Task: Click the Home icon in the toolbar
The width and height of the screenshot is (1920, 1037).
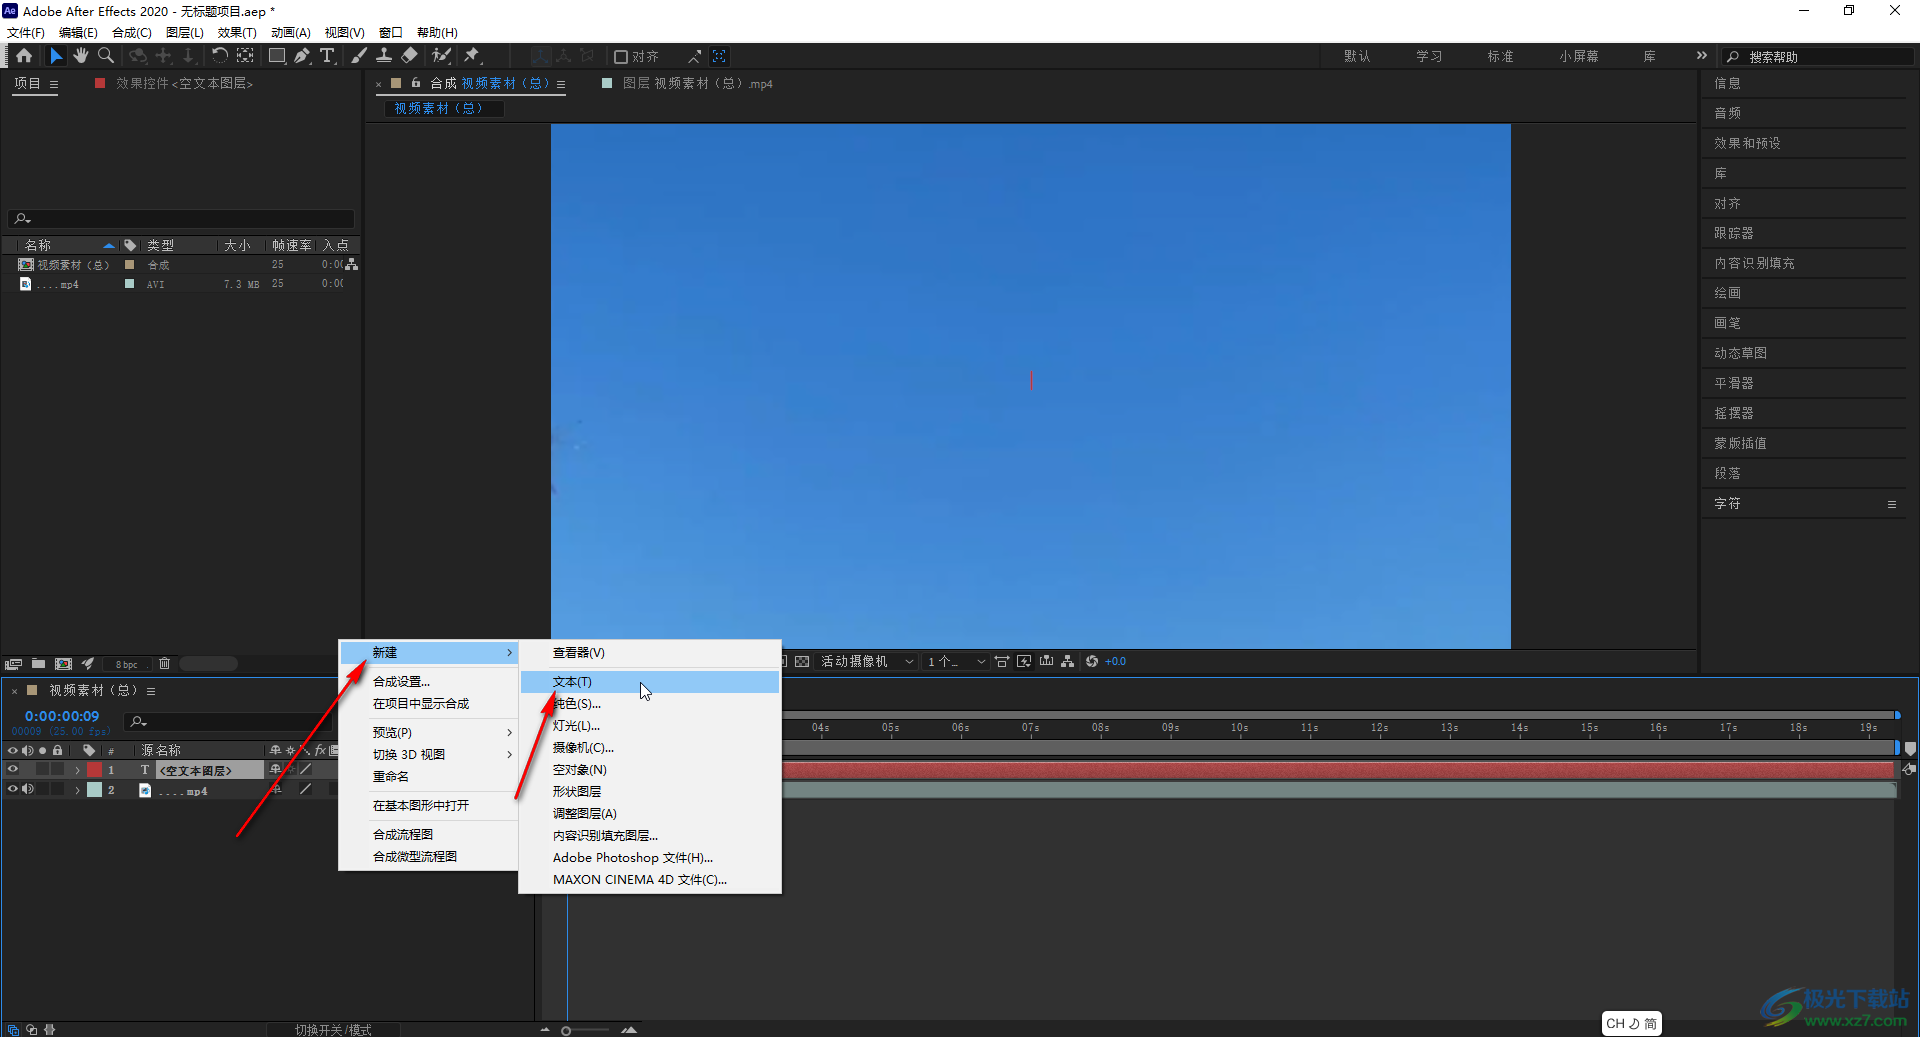Action: click(24, 56)
